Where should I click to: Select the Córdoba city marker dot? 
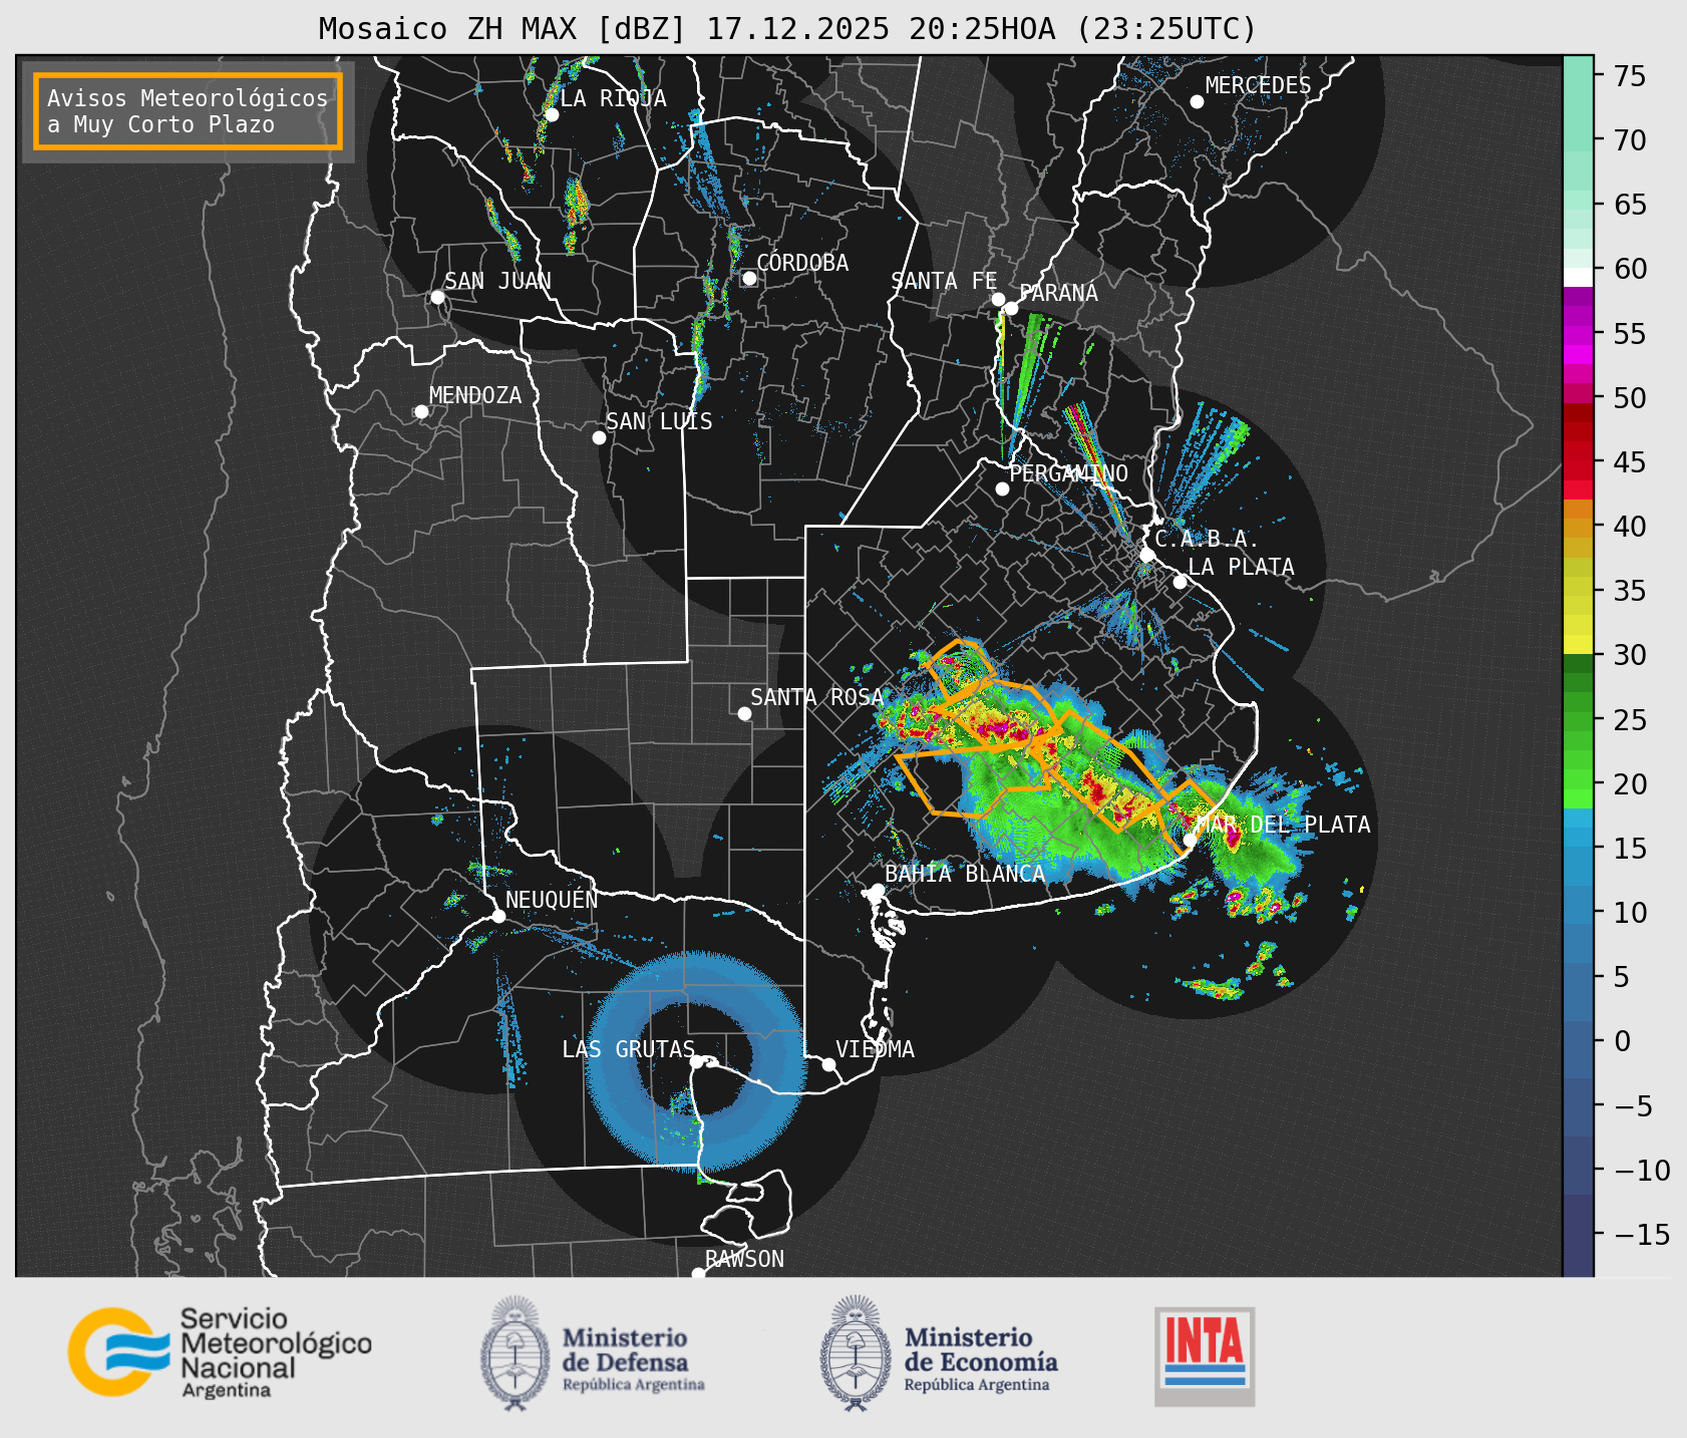749,278
